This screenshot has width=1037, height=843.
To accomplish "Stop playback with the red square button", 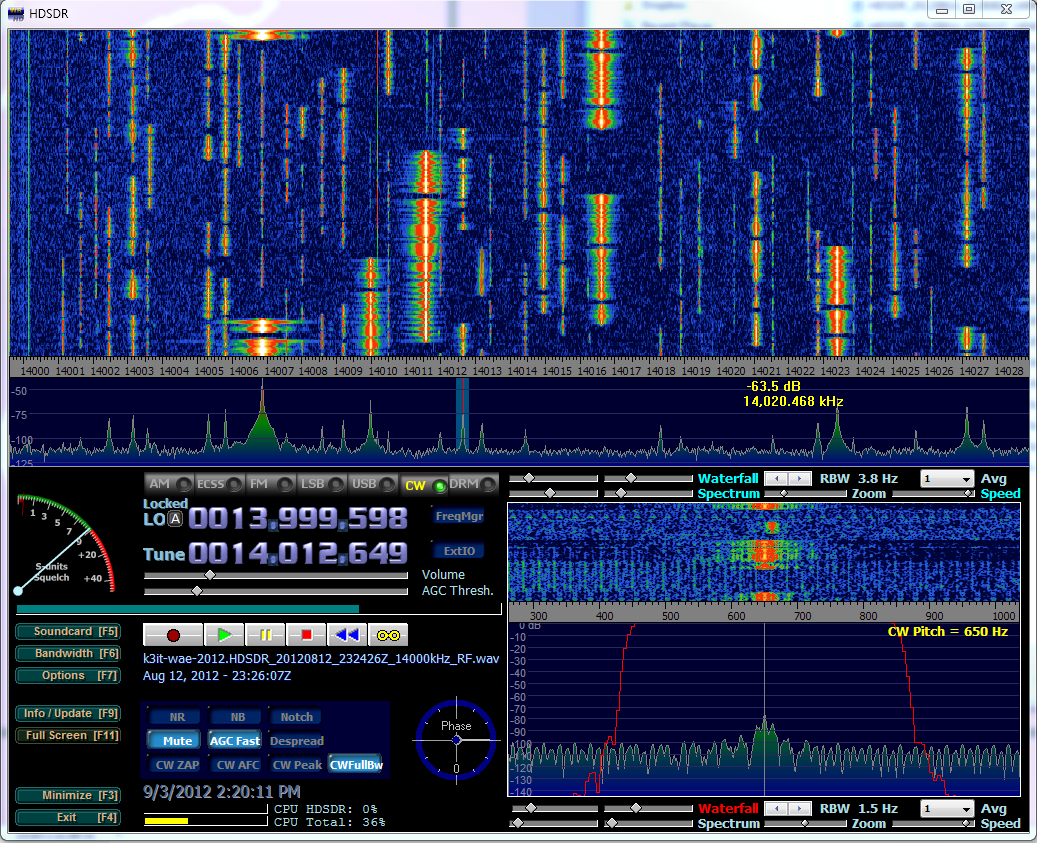I will pos(307,635).
